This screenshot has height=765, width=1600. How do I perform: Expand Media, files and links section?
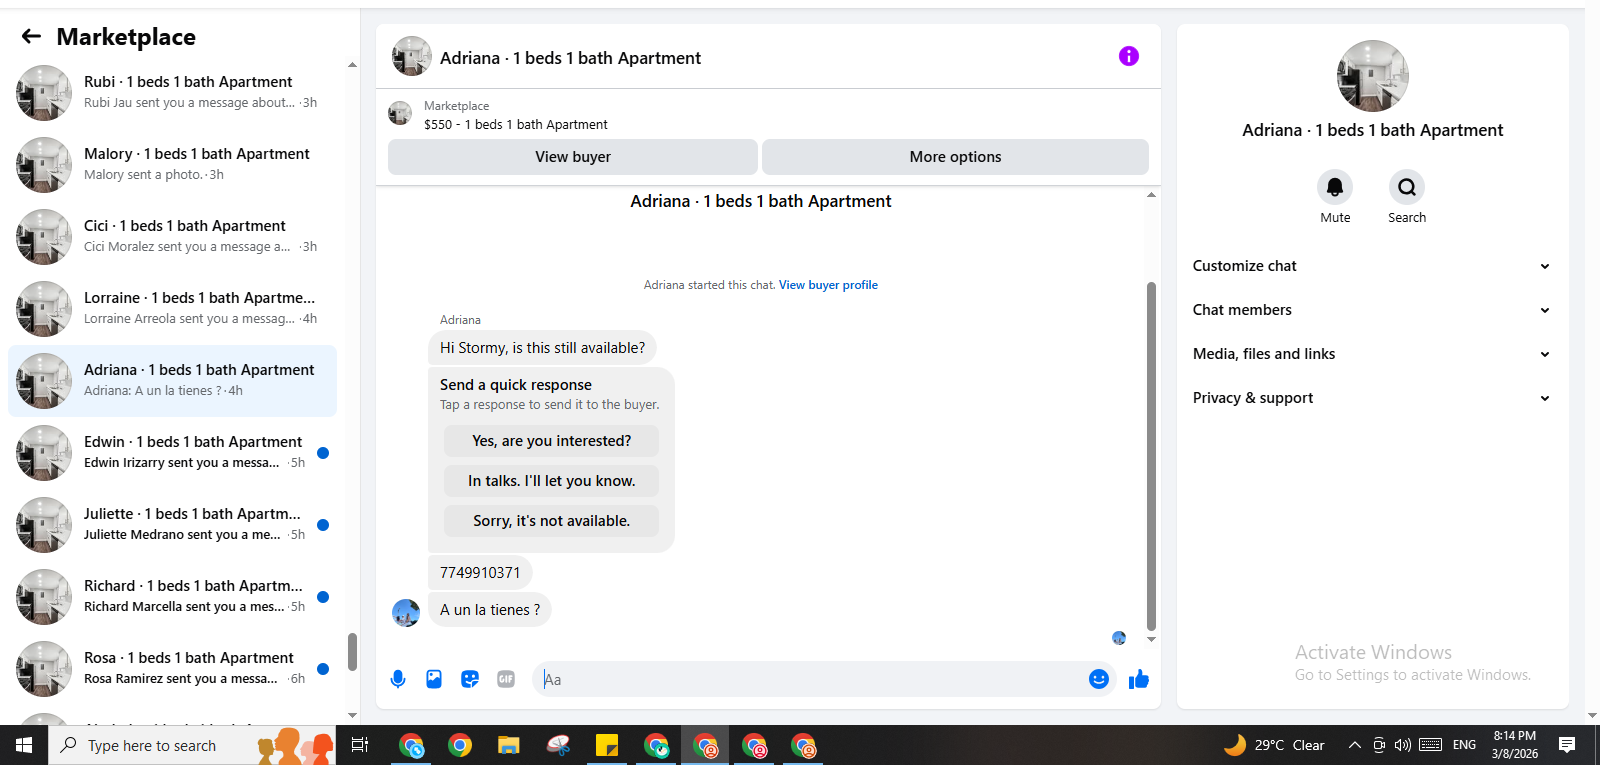[x=1372, y=354]
